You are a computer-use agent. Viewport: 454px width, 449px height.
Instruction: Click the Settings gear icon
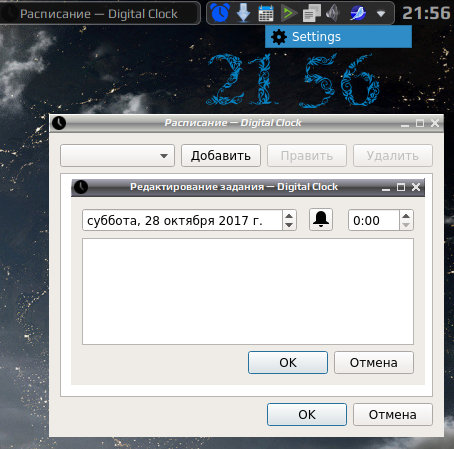coord(279,37)
